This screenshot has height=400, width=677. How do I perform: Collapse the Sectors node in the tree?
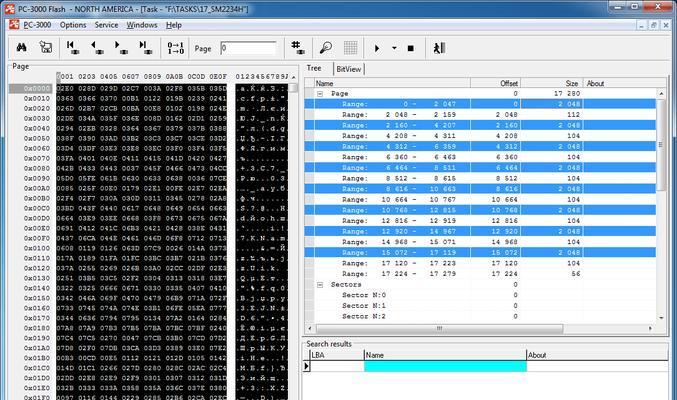(320, 285)
